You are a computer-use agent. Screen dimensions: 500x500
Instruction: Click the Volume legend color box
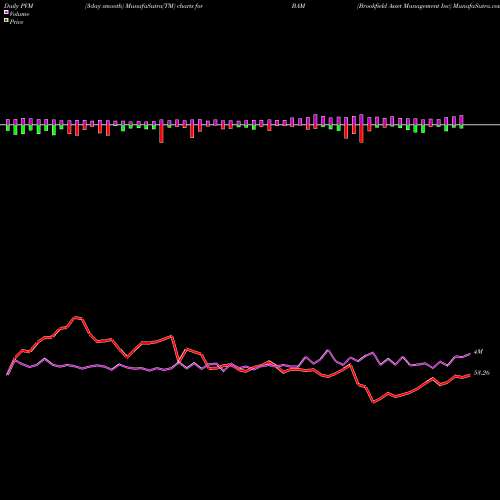click(6, 12)
